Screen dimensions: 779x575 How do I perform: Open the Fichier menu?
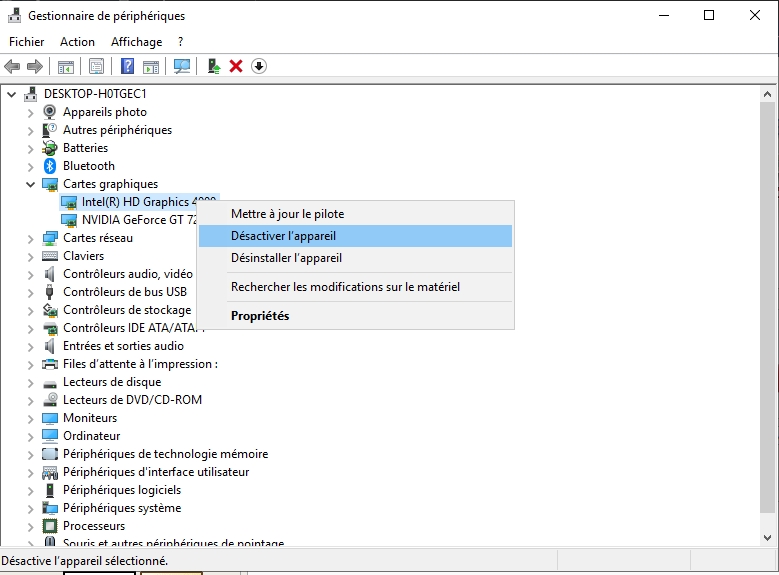click(x=27, y=42)
